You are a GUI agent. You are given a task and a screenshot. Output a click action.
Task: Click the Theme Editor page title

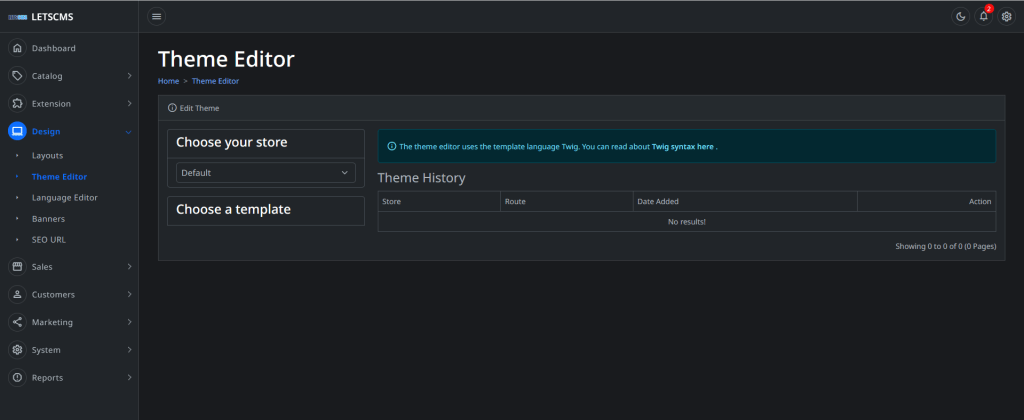coord(226,59)
